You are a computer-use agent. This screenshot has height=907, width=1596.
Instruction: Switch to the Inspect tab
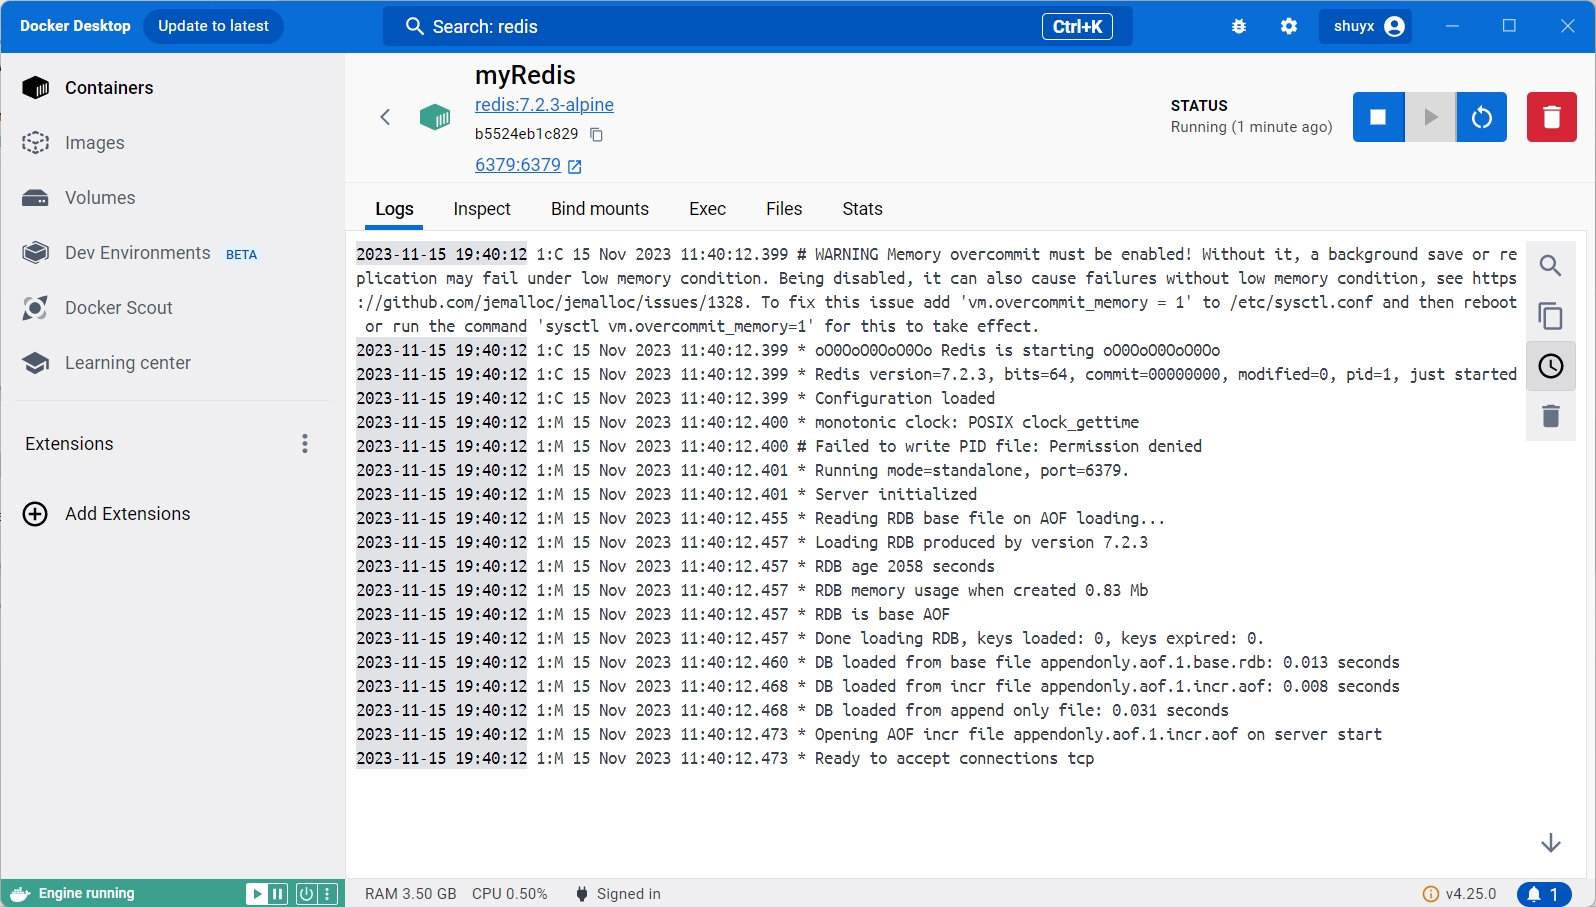(x=482, y=209)
